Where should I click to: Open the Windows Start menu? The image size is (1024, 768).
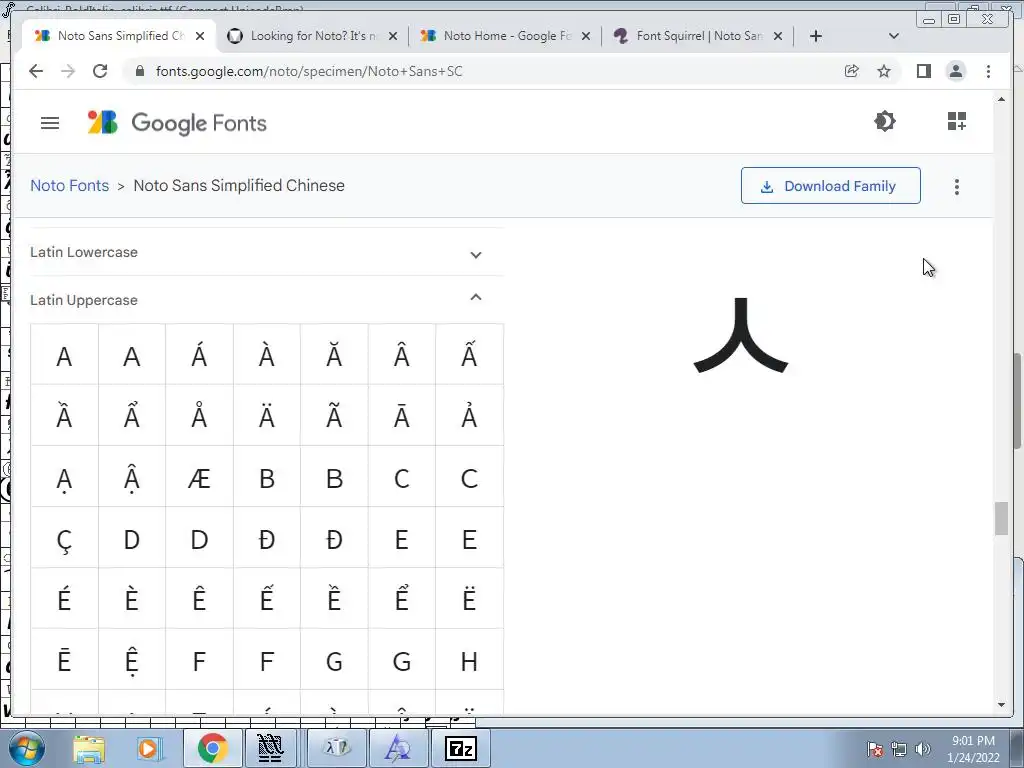[26, 748]
